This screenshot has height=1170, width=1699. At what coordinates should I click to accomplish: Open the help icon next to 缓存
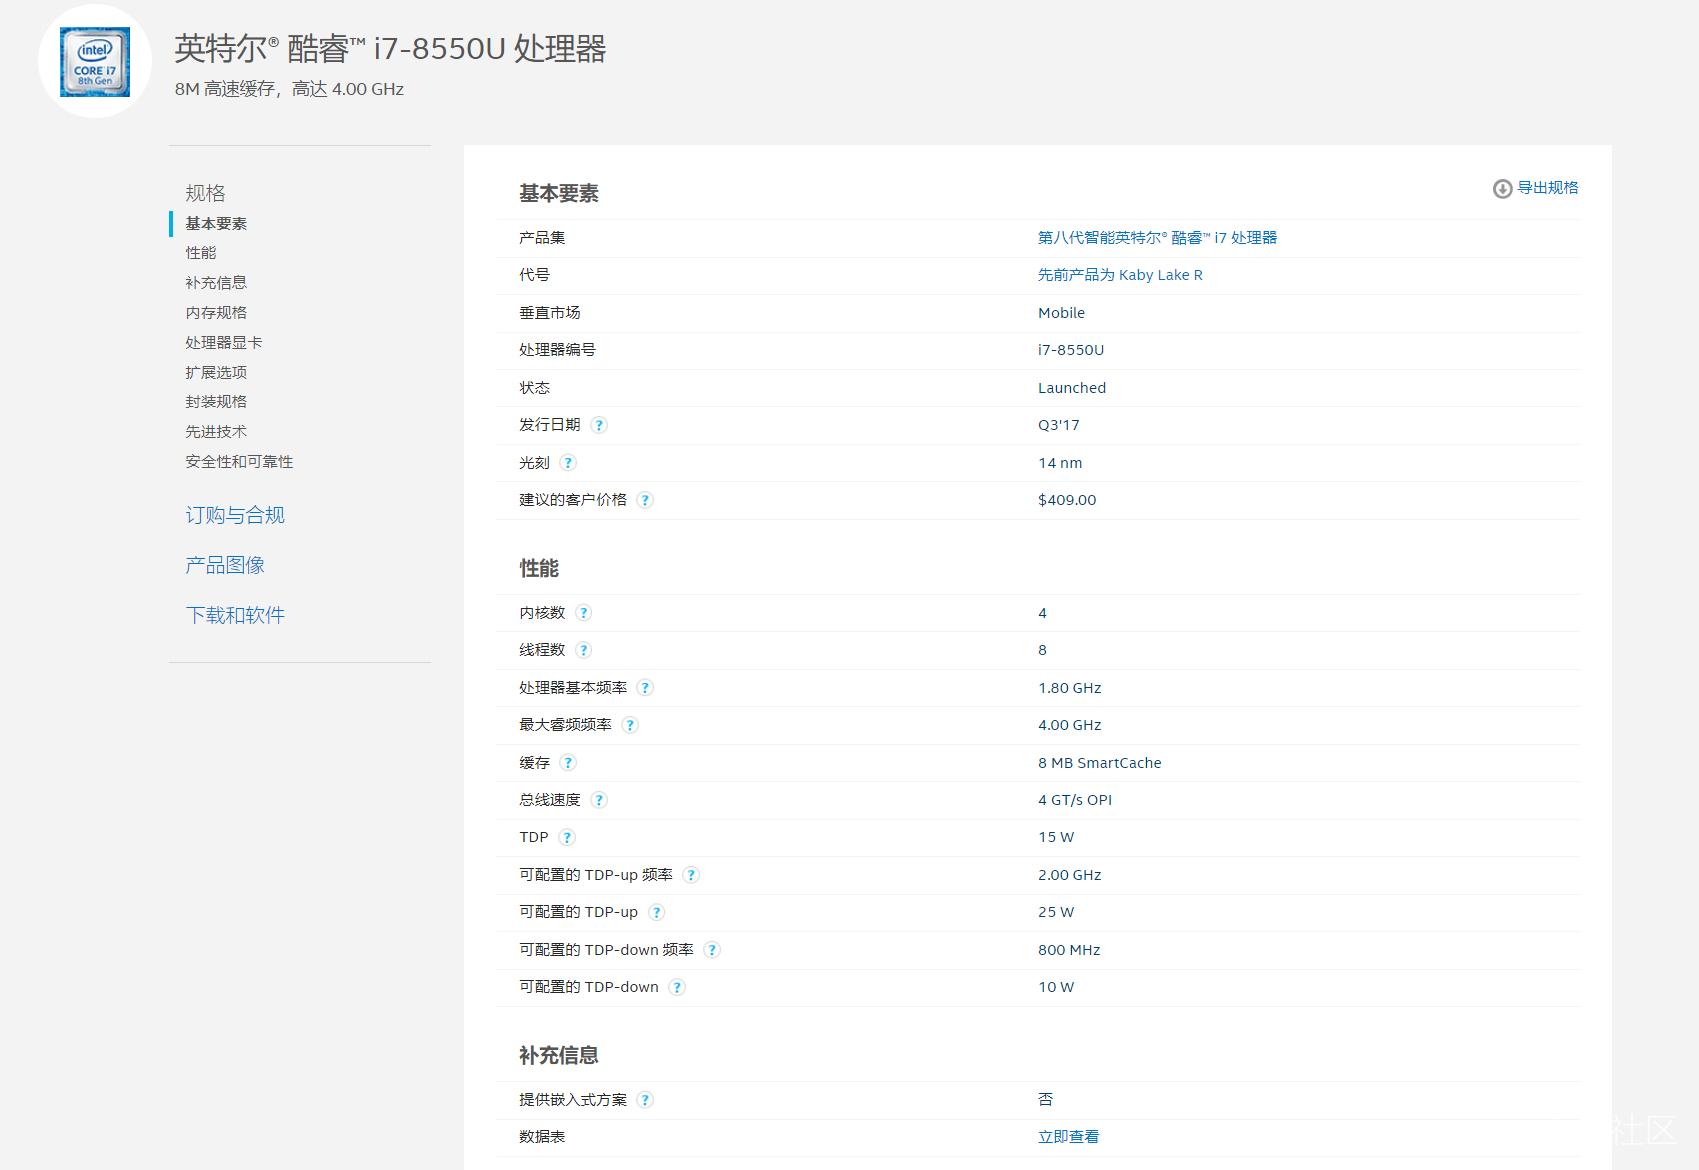[568, 763]
